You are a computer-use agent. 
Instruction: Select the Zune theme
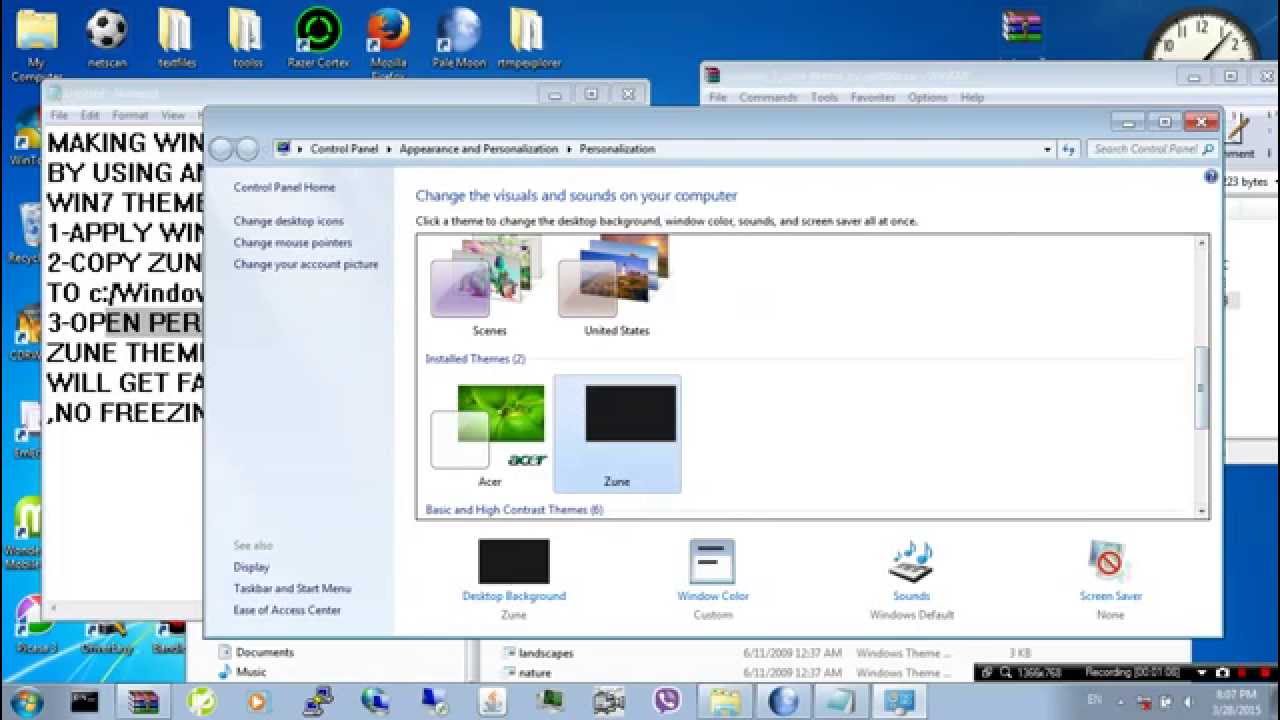[617, 434]
